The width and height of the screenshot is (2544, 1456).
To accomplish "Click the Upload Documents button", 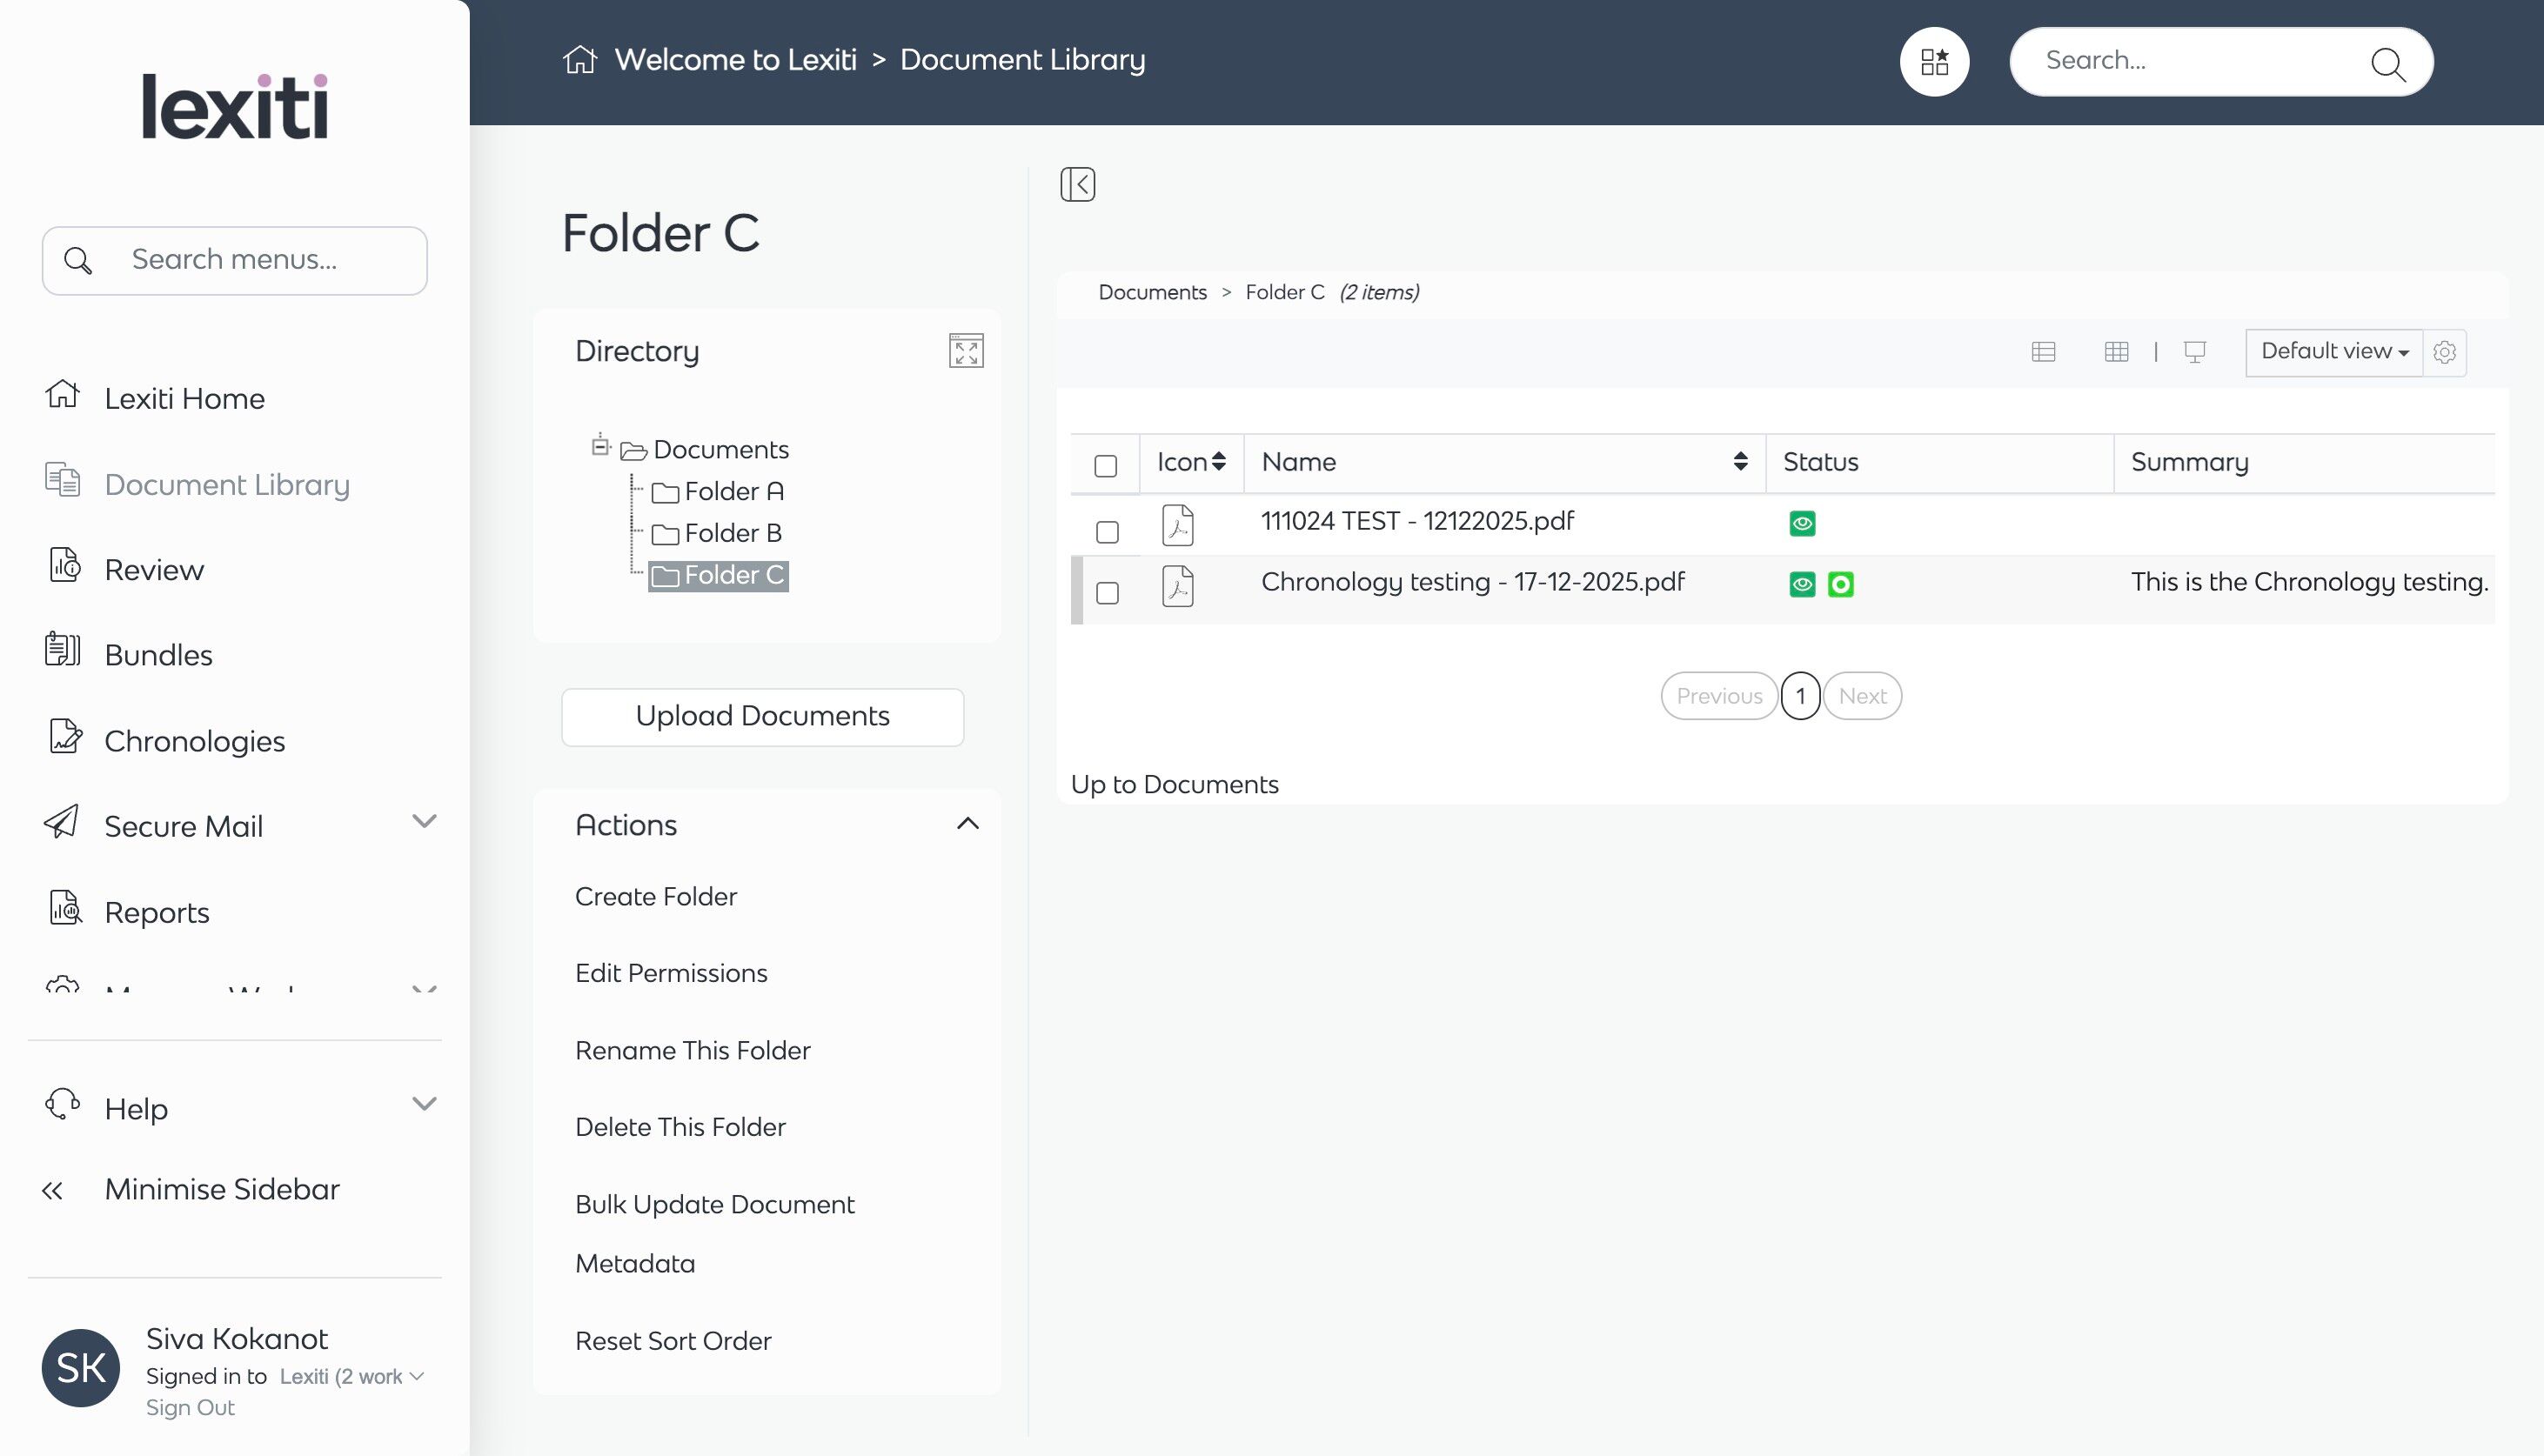I will [762, 716].
